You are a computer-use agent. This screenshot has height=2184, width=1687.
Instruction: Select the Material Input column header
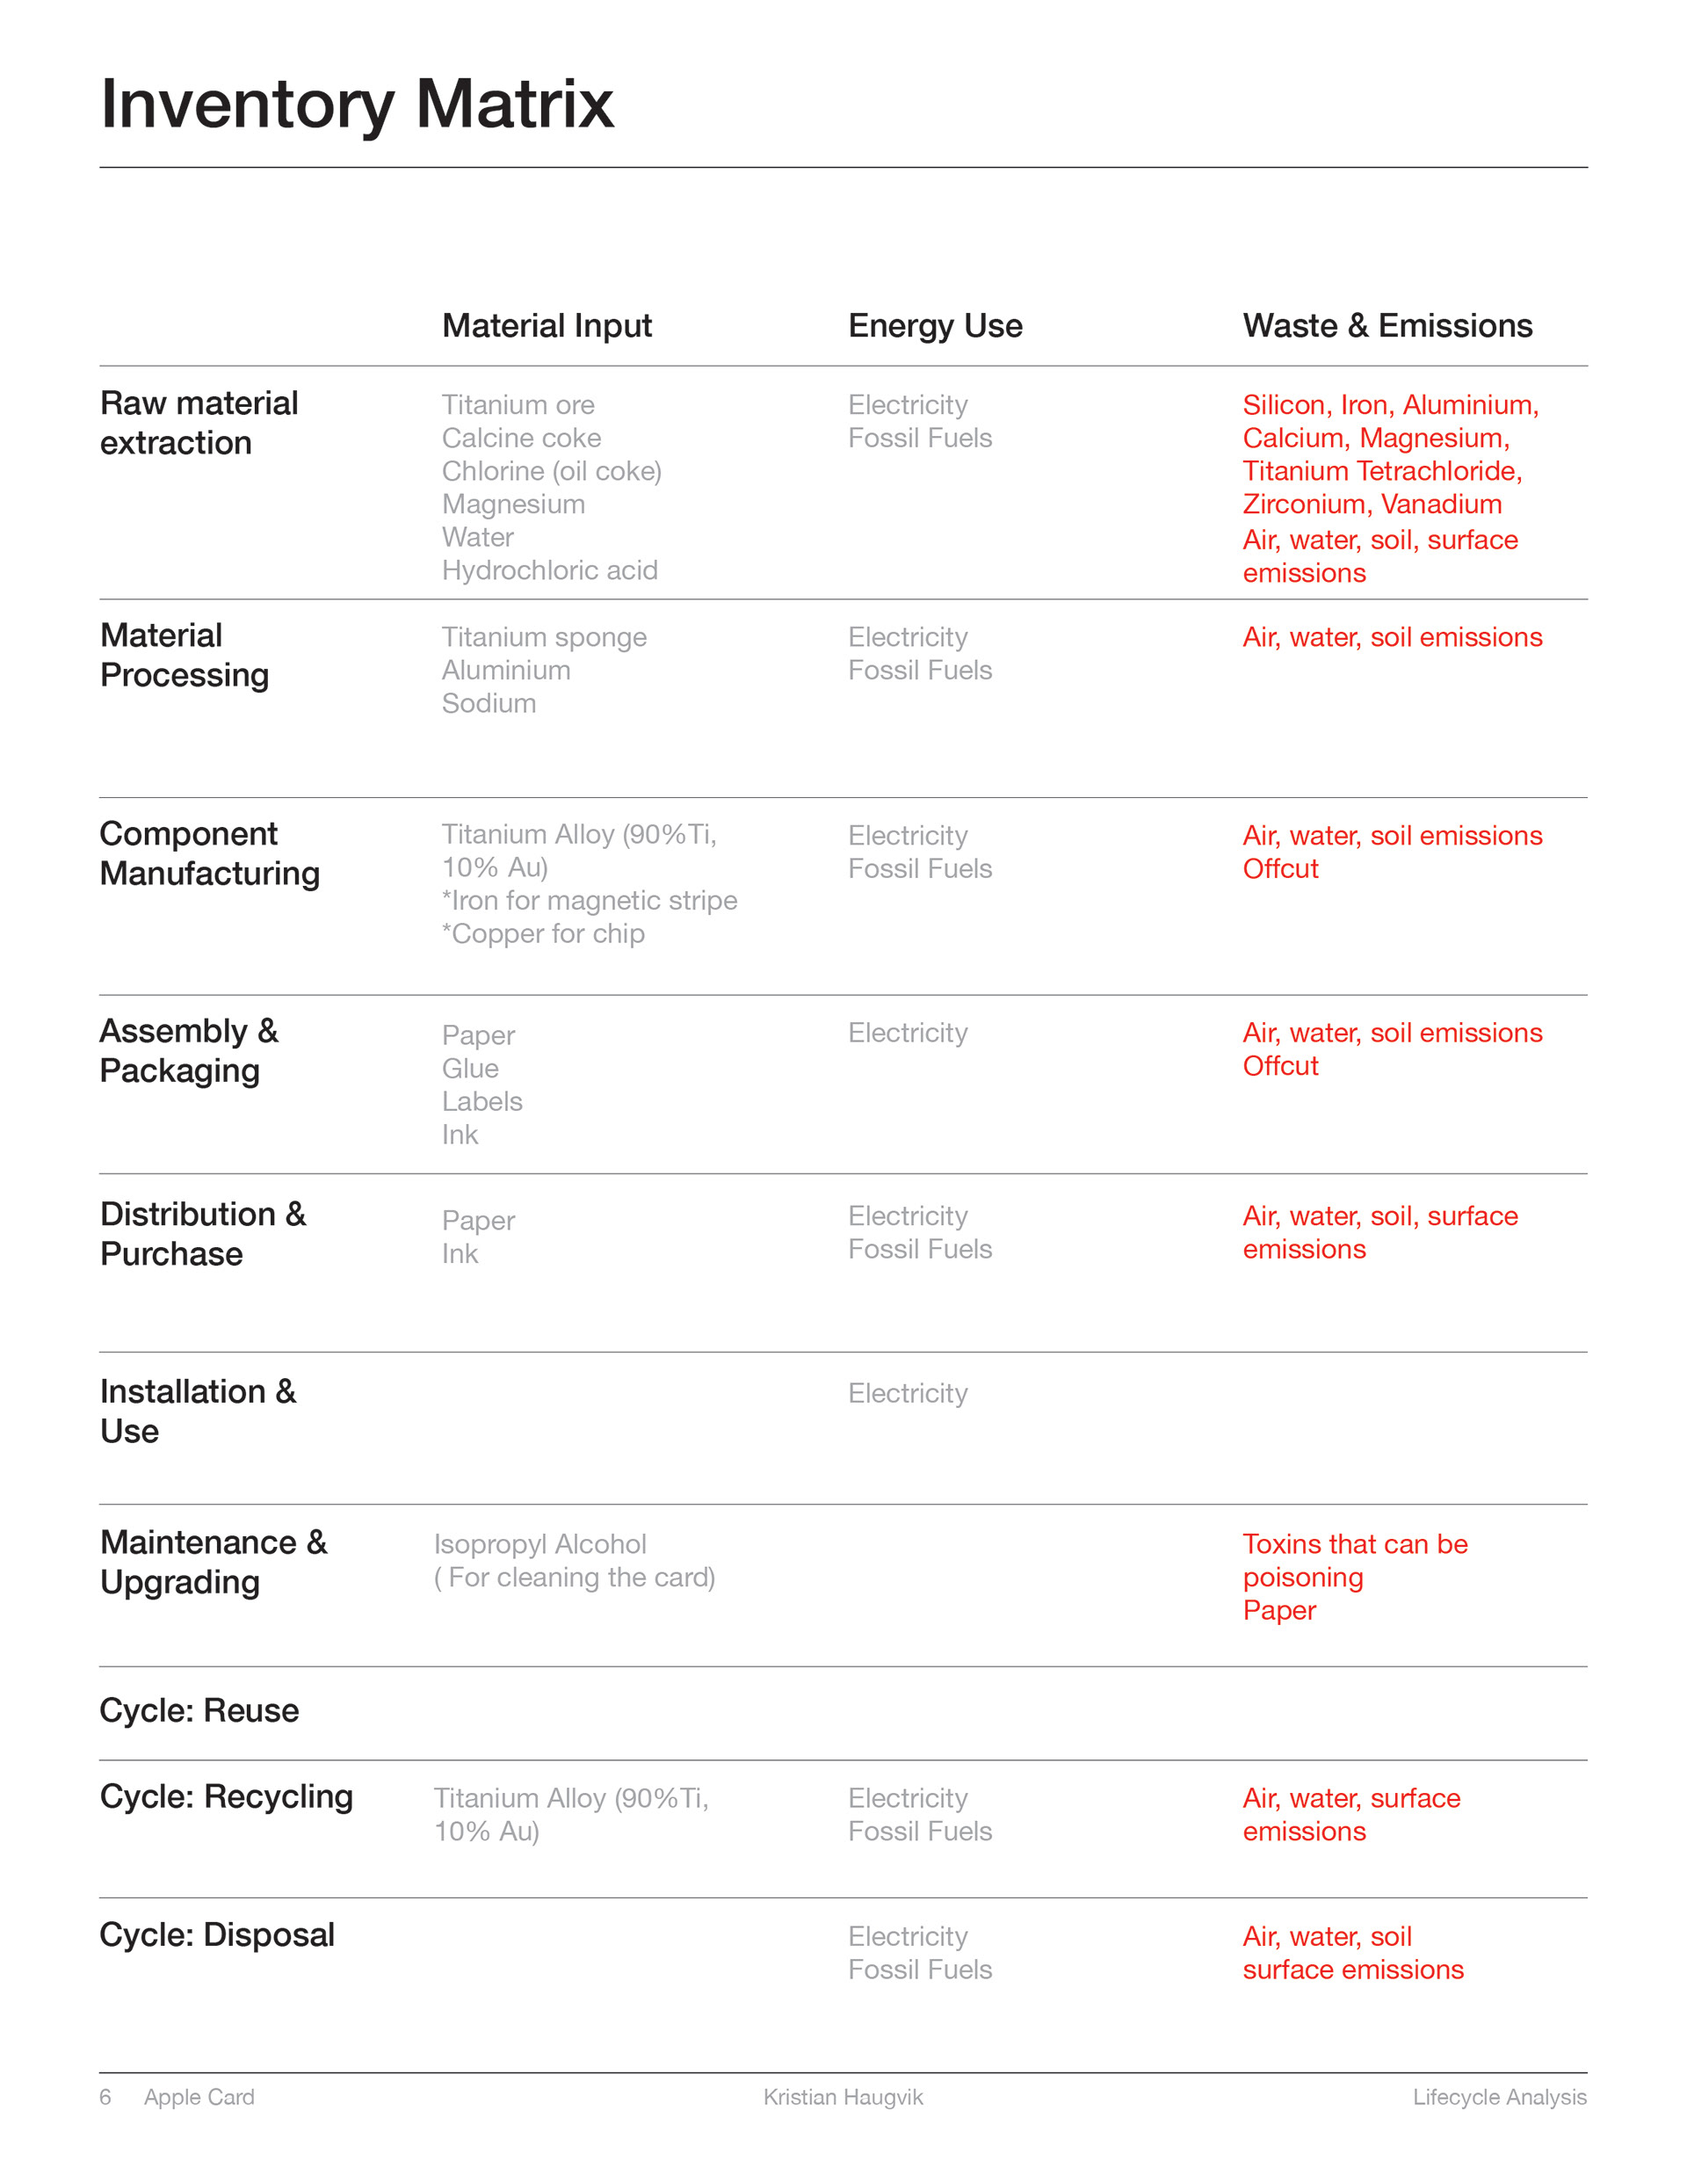tap(546, 326)
